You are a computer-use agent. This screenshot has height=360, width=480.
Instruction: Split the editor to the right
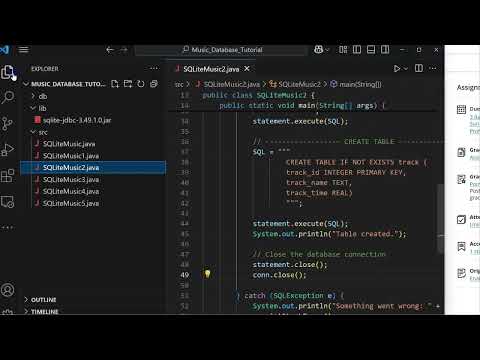pyautogui.click(x=419, y=68)
